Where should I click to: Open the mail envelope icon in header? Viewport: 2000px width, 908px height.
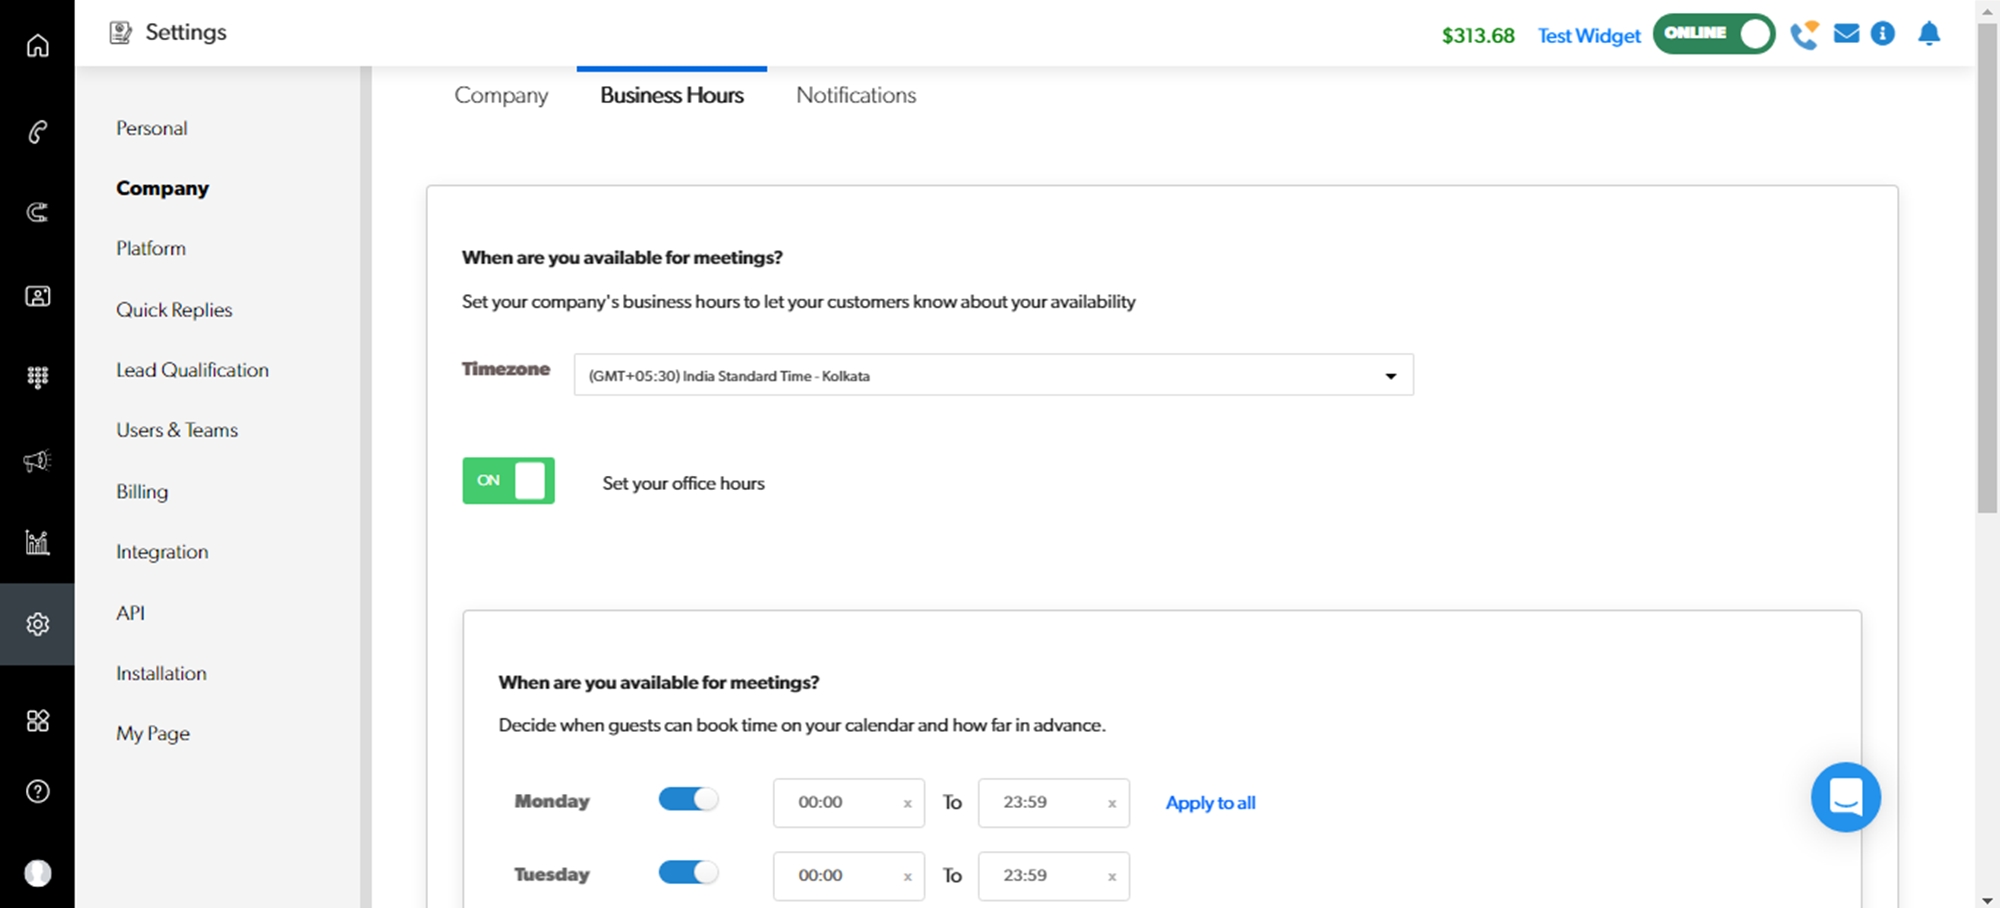[1846, 34]
